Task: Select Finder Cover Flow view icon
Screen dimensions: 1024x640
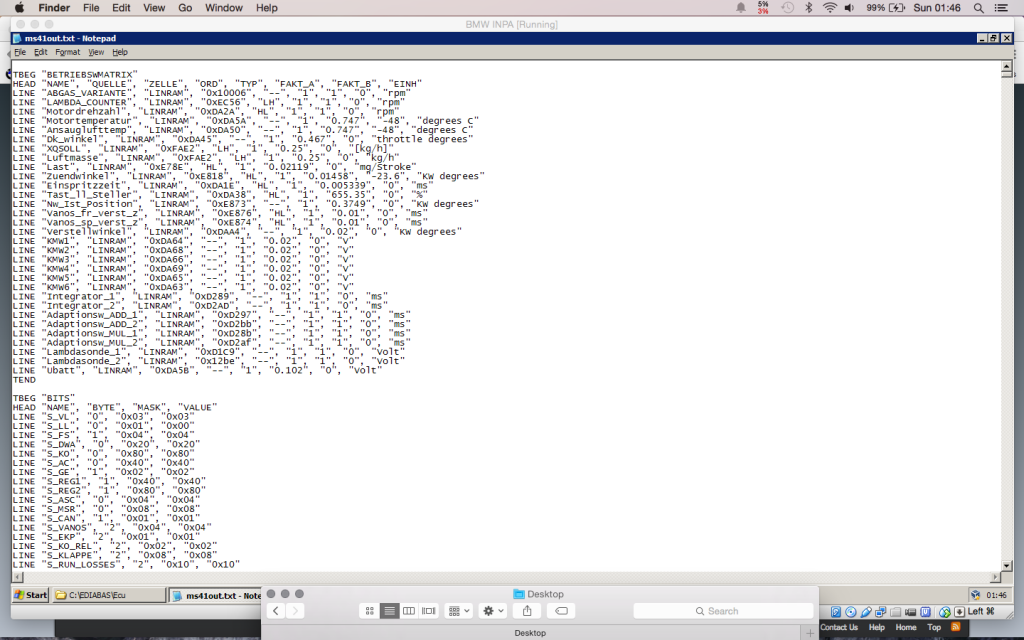Action: (x=429, y=610)
